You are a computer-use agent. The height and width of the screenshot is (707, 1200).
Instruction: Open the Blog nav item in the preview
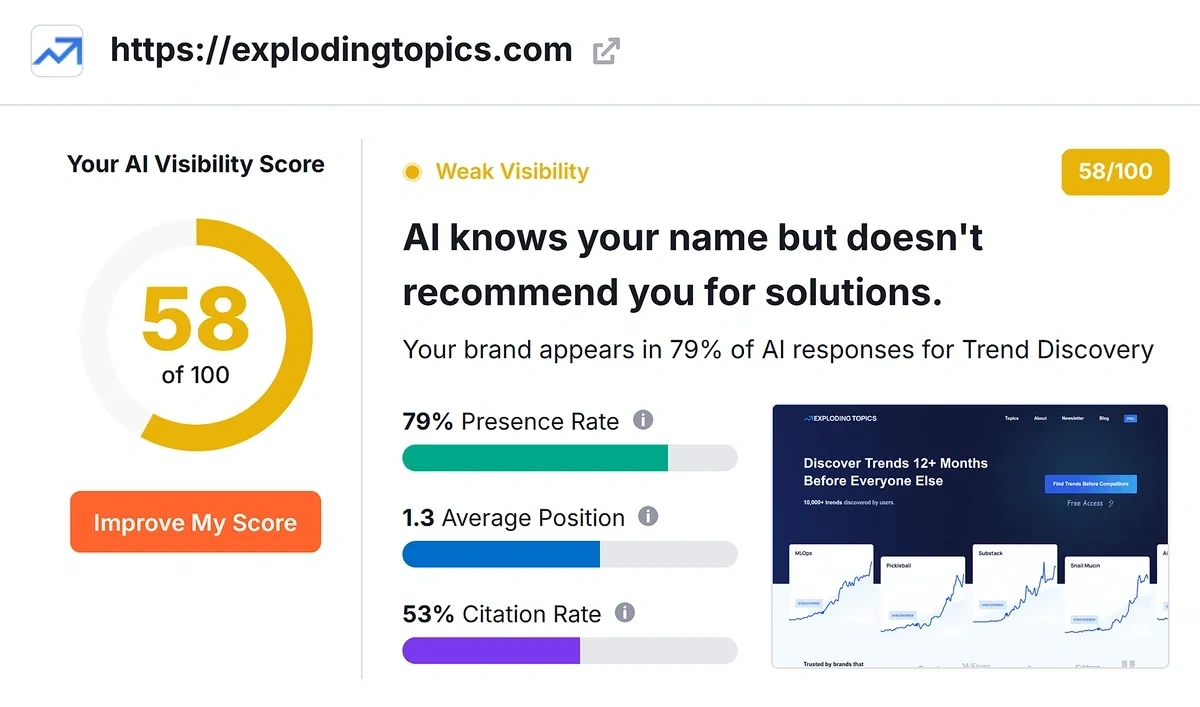pyautogui.click(x=1104, y=418)
